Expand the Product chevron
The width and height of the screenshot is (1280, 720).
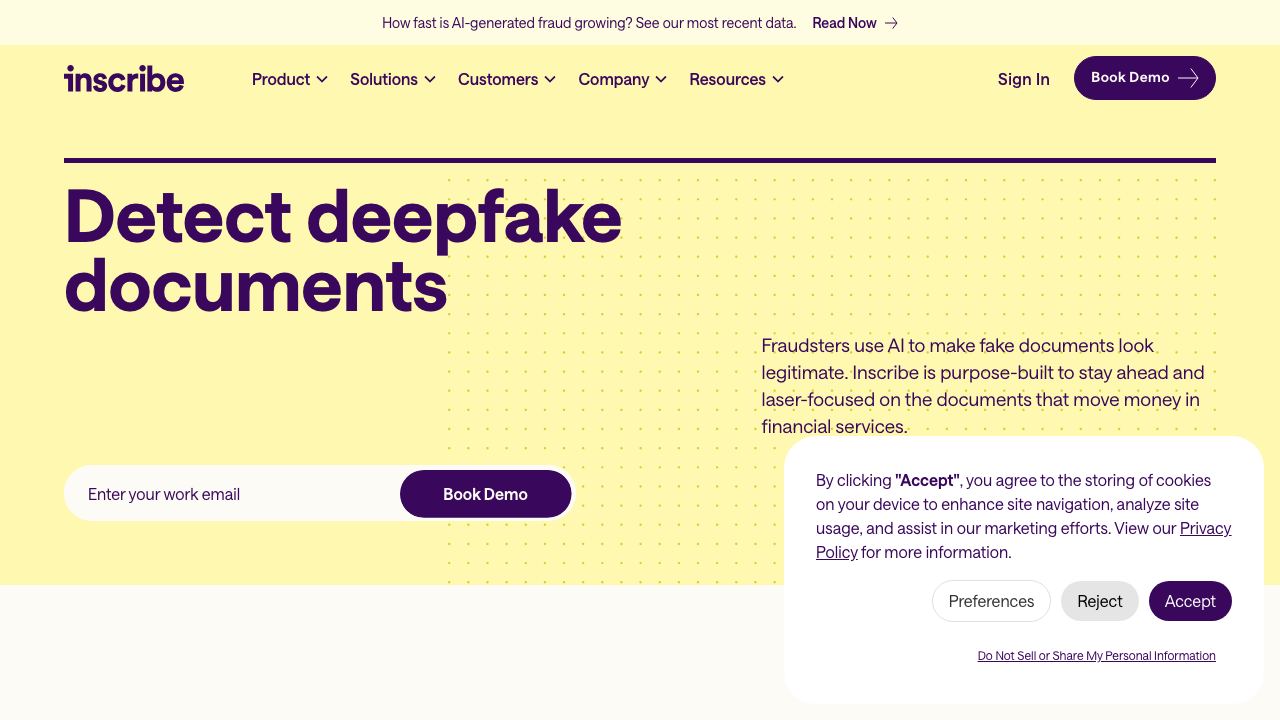click(x=322, y=79)
